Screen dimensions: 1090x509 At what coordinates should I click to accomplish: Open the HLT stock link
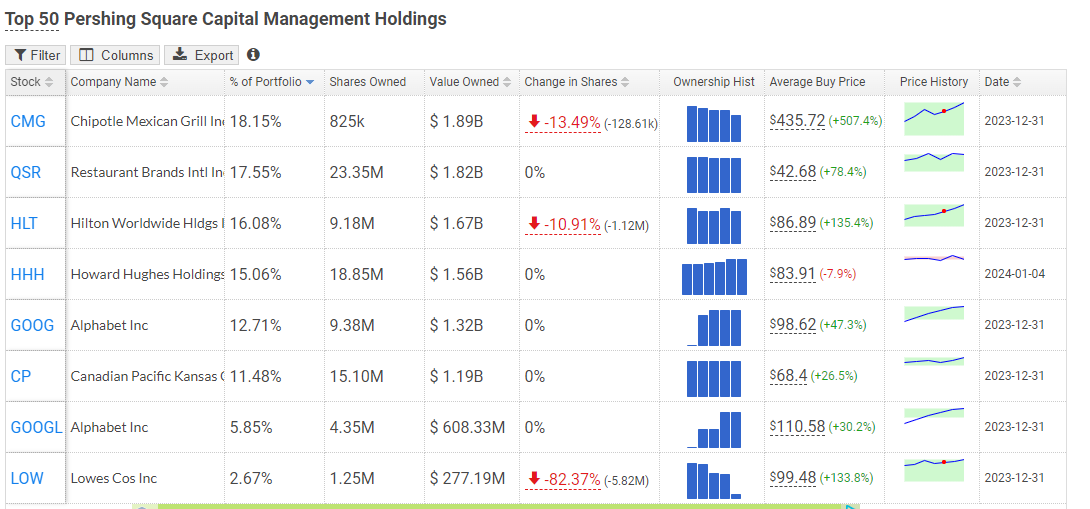[x=24, y=223]
